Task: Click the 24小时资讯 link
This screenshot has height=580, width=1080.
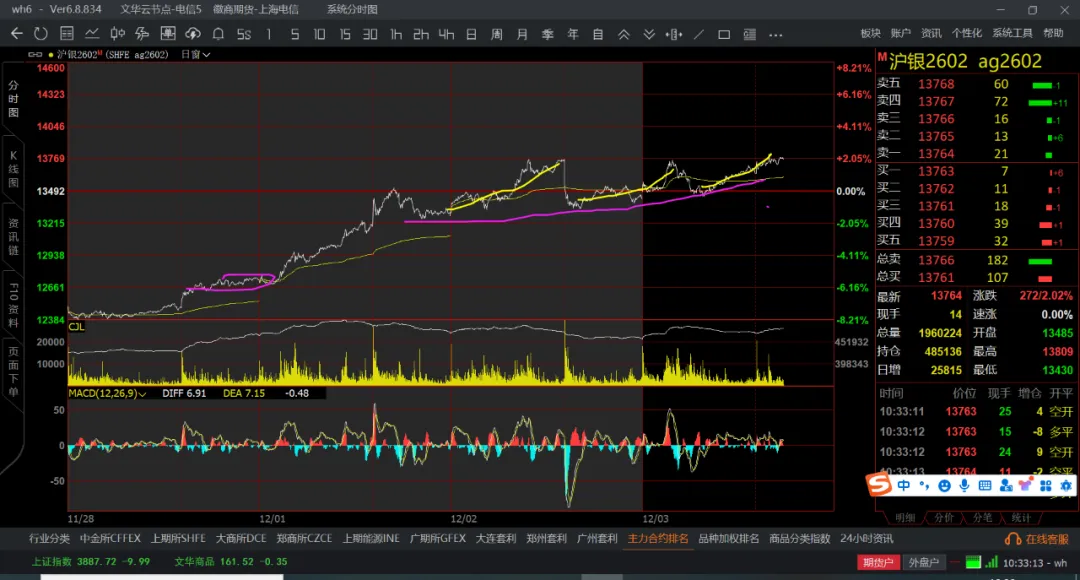Action: click(868, 539)
